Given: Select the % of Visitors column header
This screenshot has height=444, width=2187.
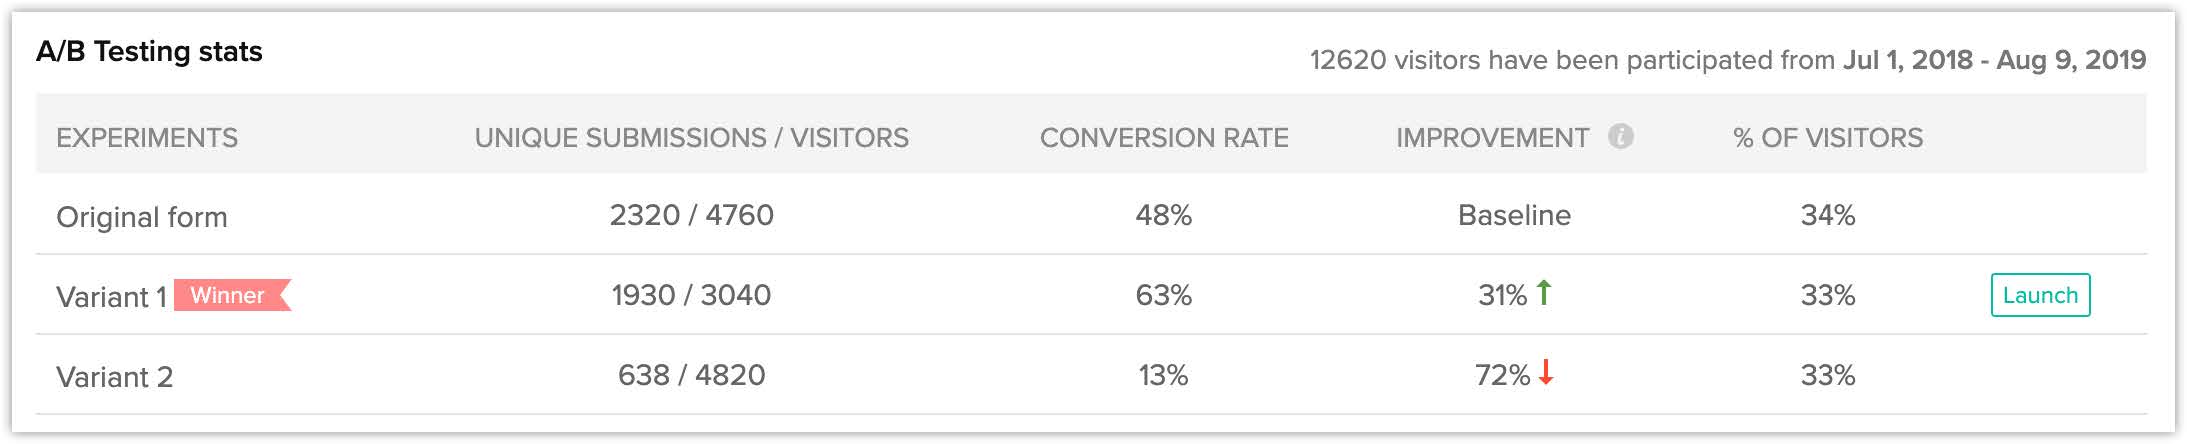Looking at the screenshot, I should 1827,138.
